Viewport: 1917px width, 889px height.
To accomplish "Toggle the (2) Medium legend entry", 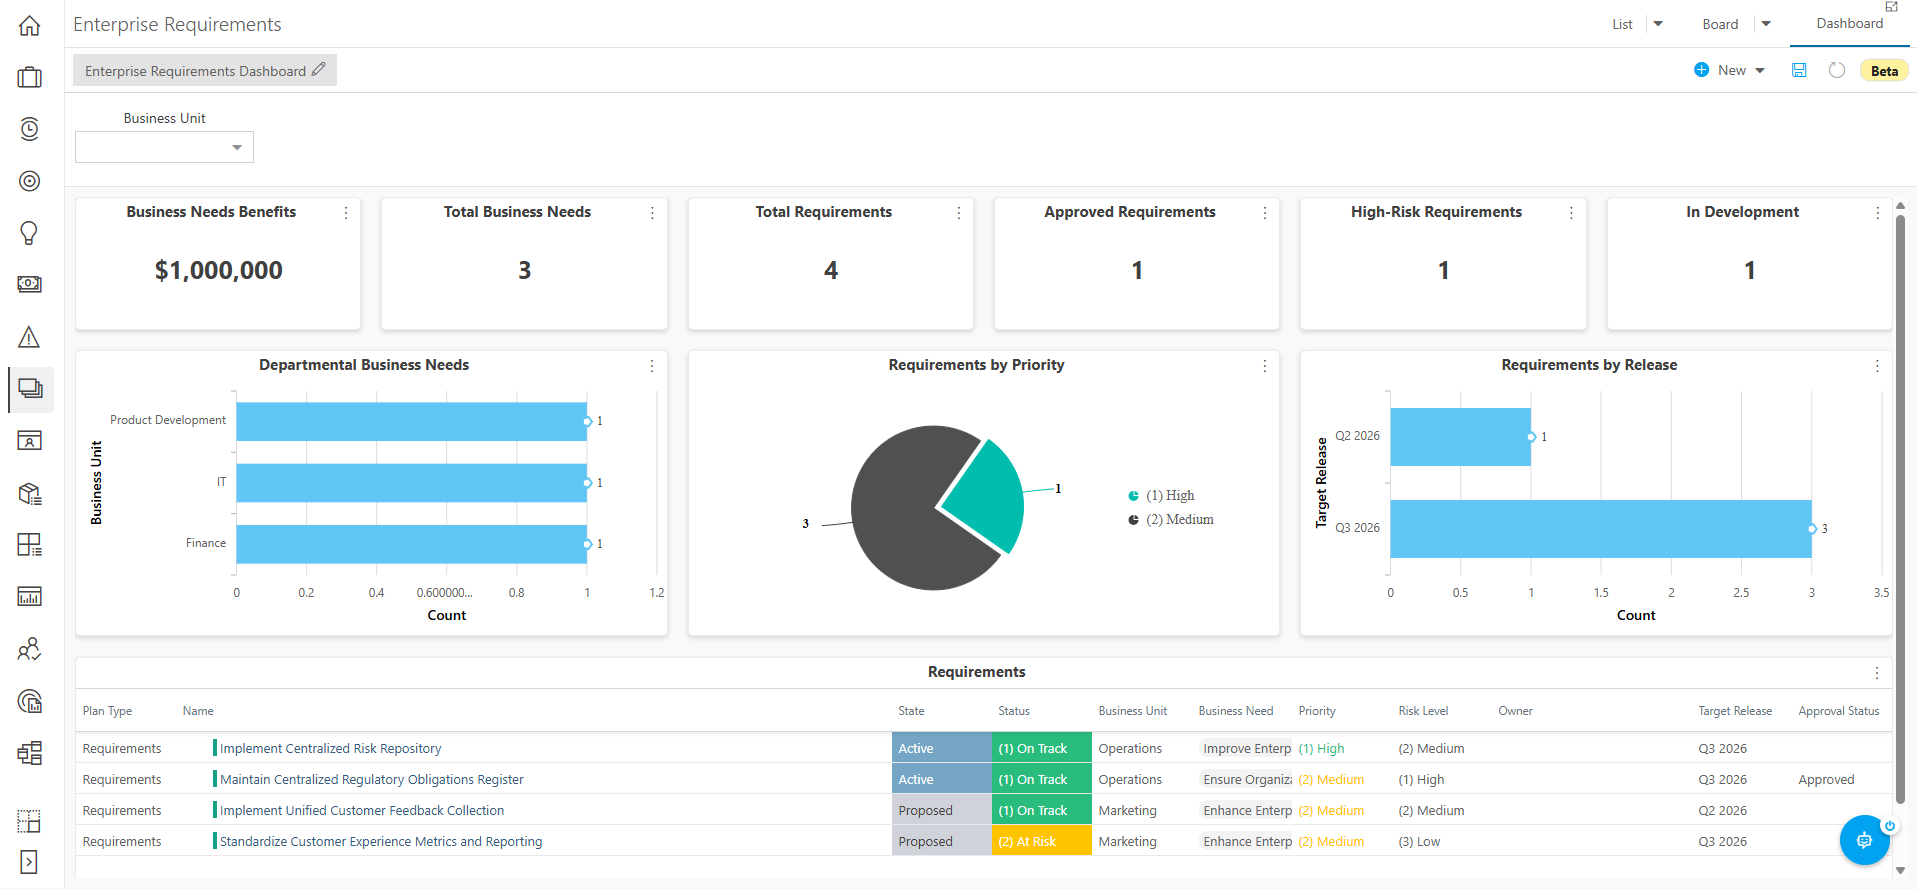I will [1171, 519].
